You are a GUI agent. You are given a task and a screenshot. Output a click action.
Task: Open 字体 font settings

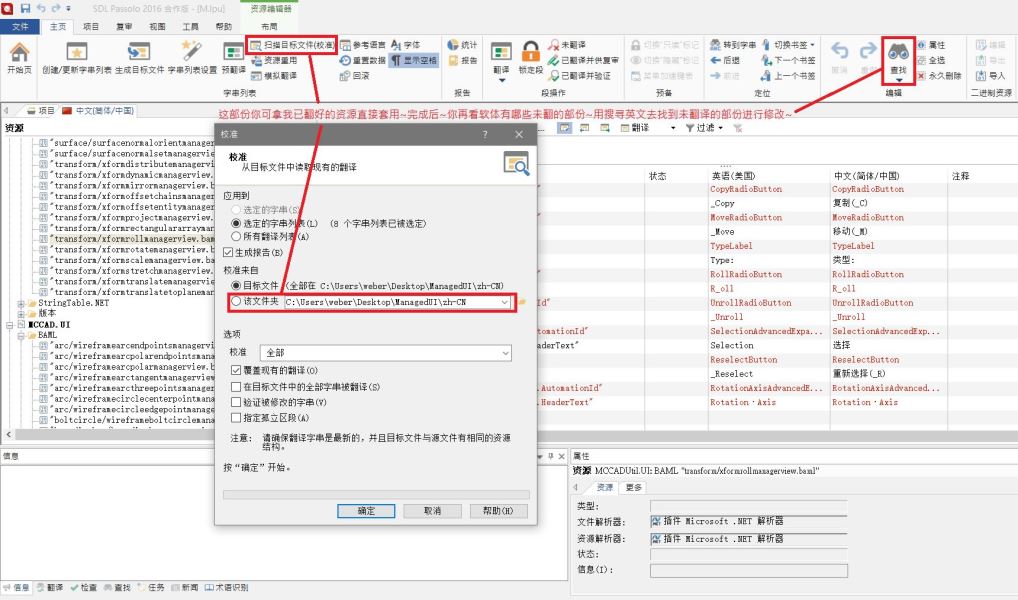coord(406,45)
